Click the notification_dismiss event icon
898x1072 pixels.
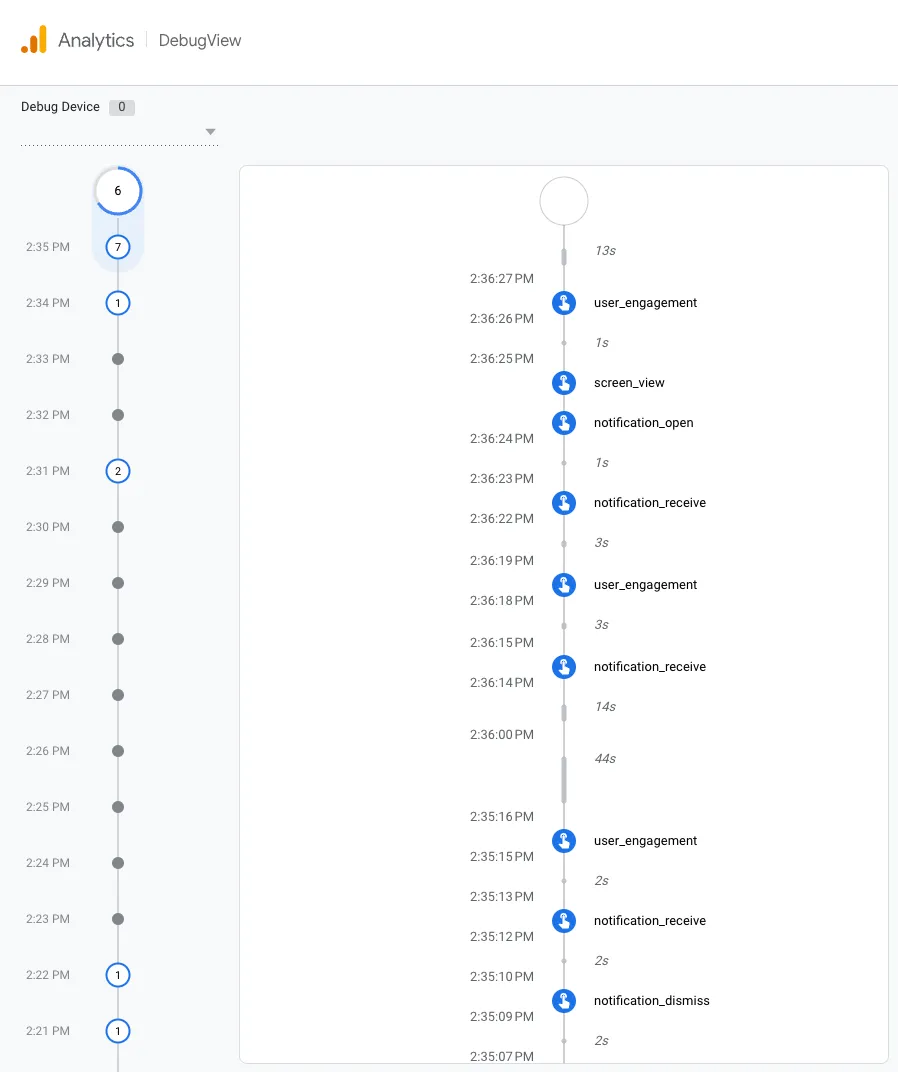pyautogui.click(x=564, y=1000)
